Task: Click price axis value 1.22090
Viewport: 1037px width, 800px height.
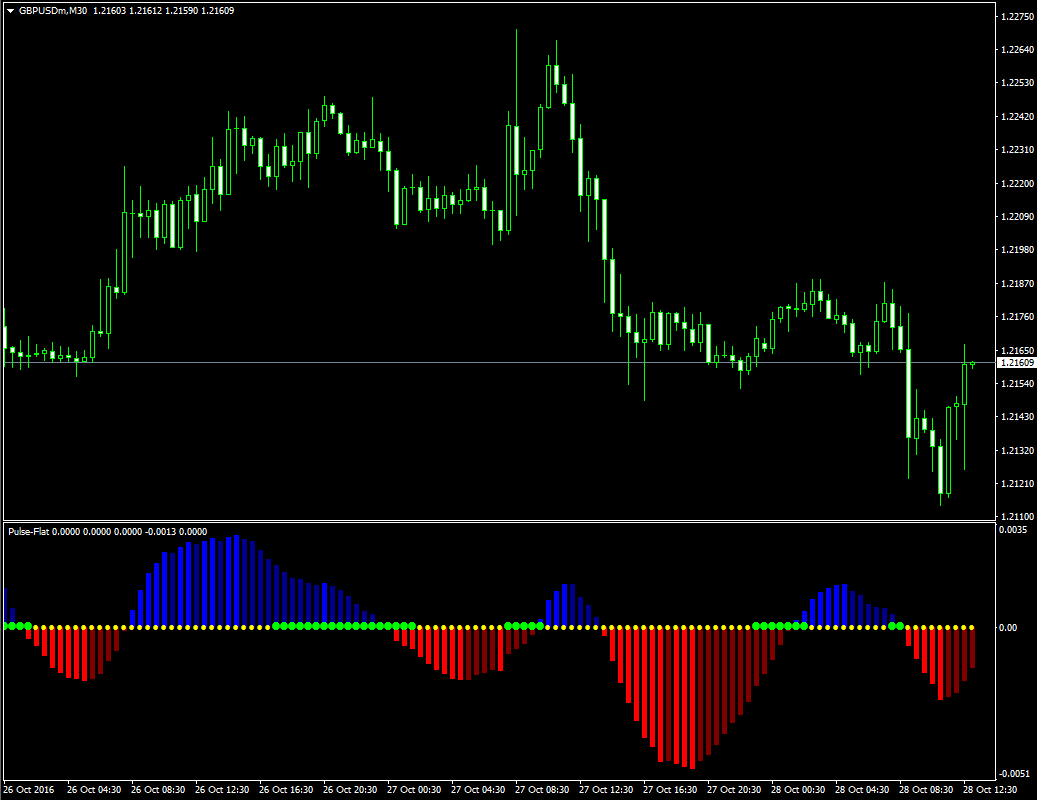Action: pyautogui.click(x=1017, y=216)
